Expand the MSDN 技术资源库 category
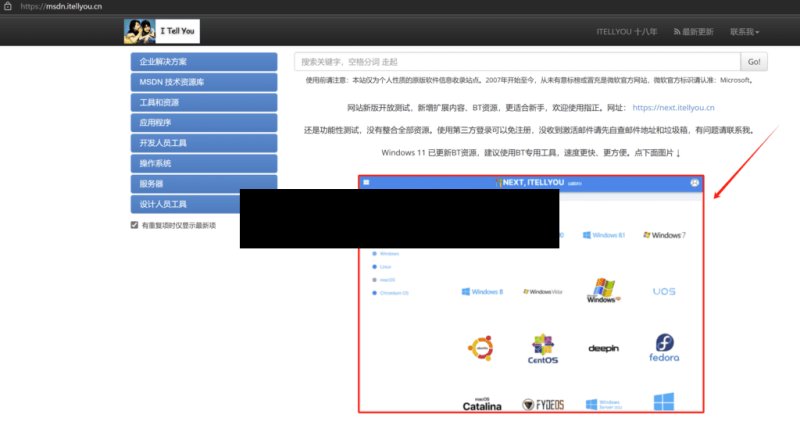The width and height of the screenshot is (800, 439). pos(204,82)
